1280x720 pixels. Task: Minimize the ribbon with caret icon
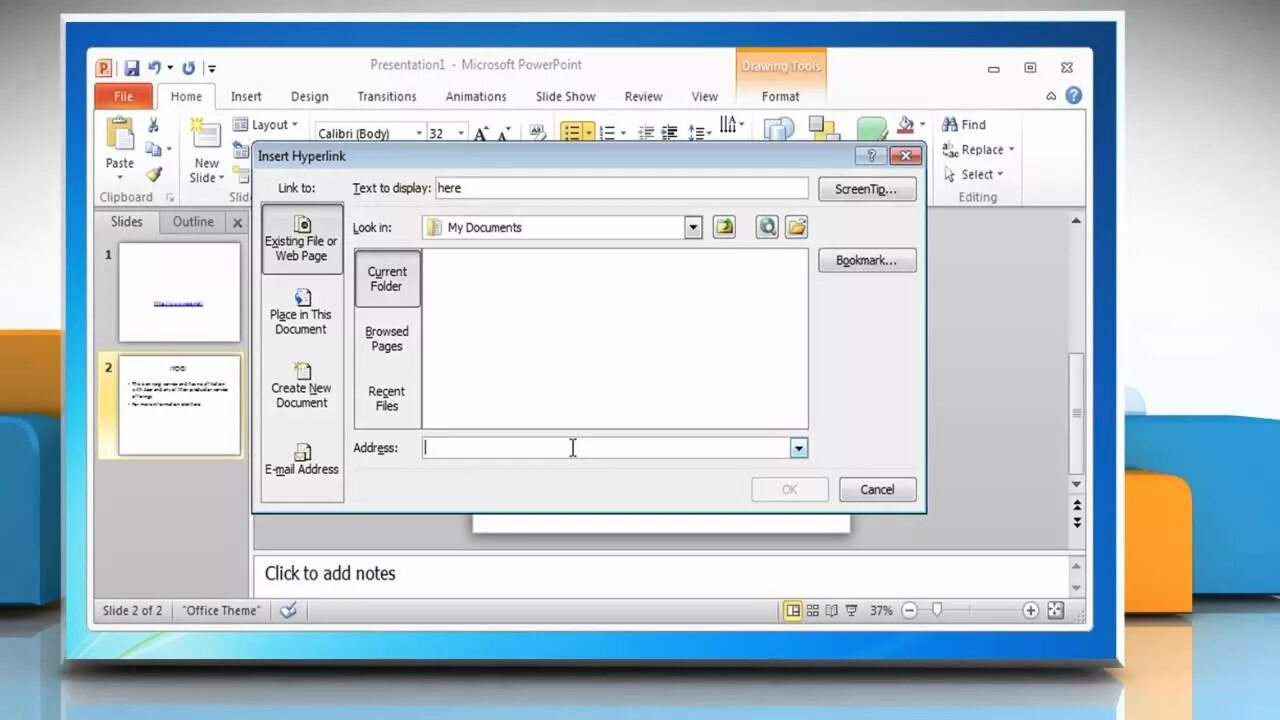coord(1051,96)
